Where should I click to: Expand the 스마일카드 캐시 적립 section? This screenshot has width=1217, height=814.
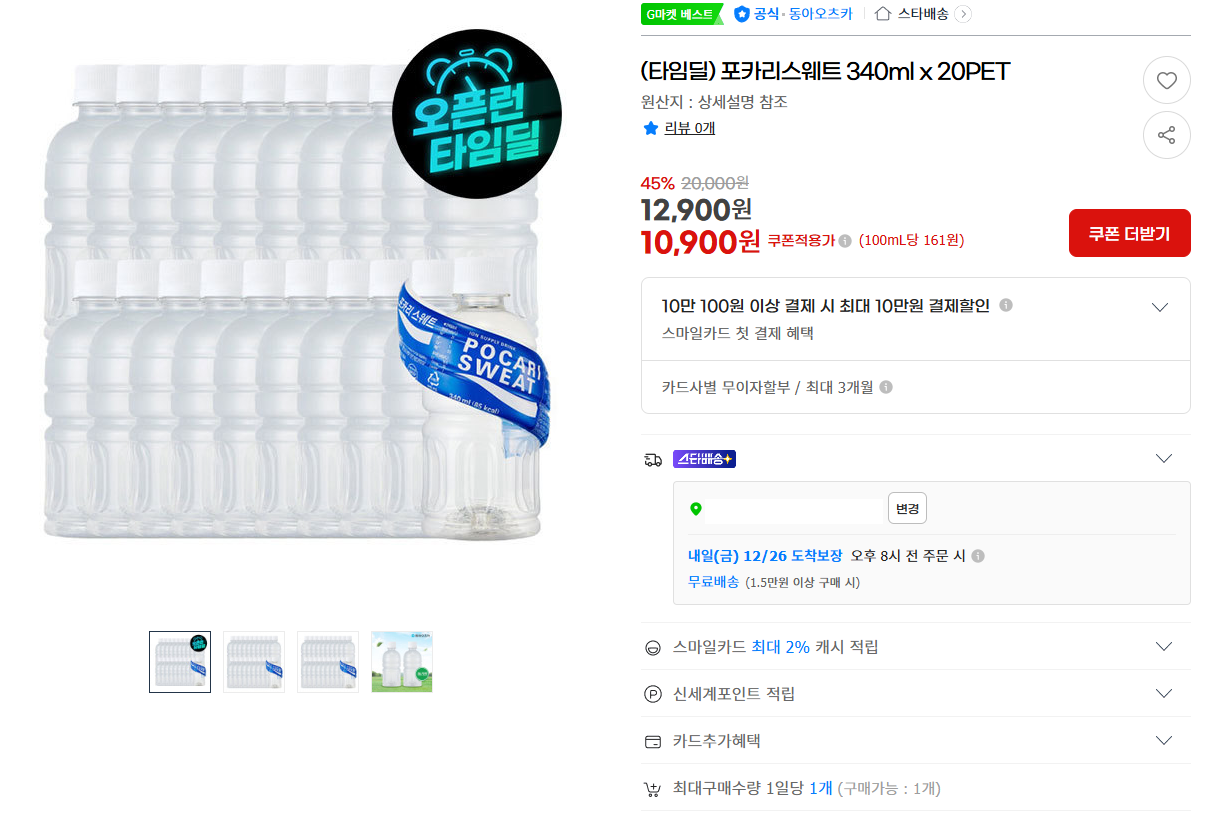click(x=1162, y=646)
